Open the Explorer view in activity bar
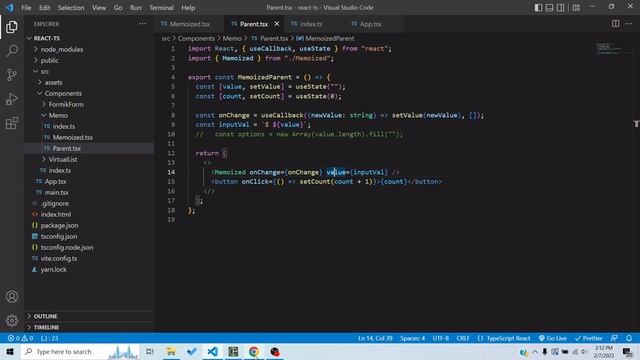Image resolution: width=640 pixels, height=360 pixels. coord(12,27)
